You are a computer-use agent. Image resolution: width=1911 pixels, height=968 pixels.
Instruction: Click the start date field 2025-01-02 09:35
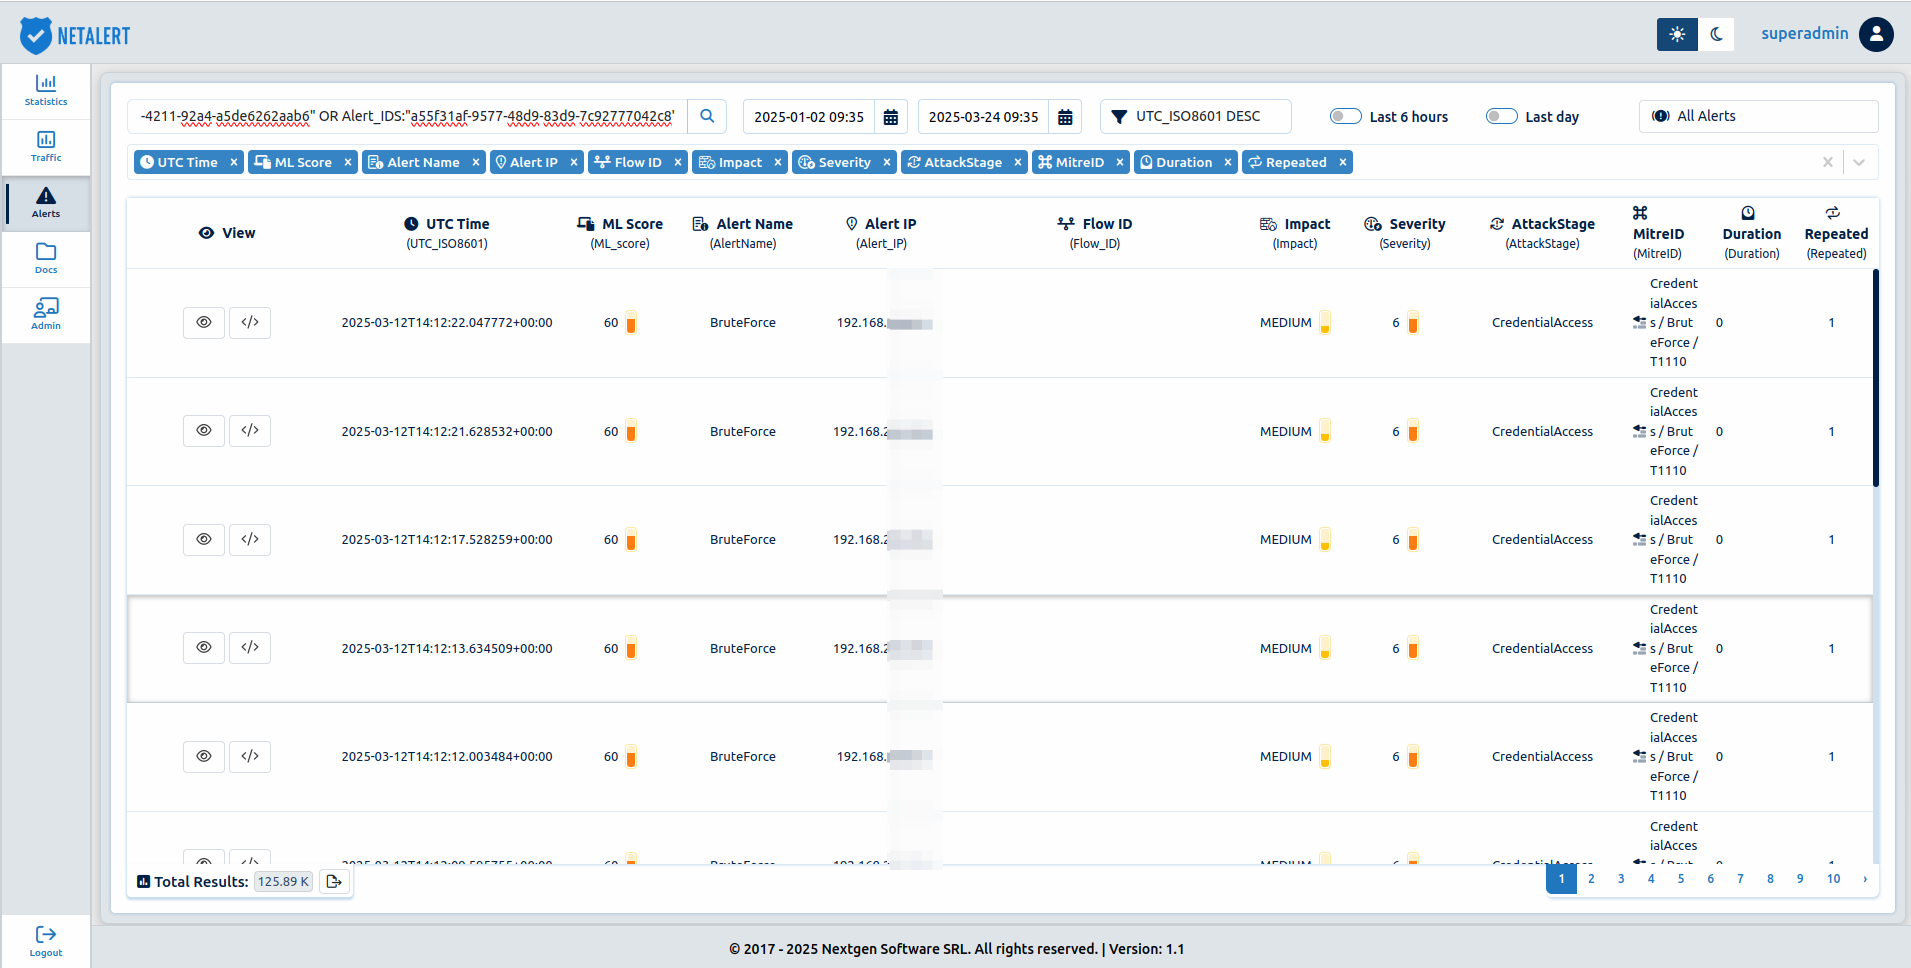(x=809, y=117)
